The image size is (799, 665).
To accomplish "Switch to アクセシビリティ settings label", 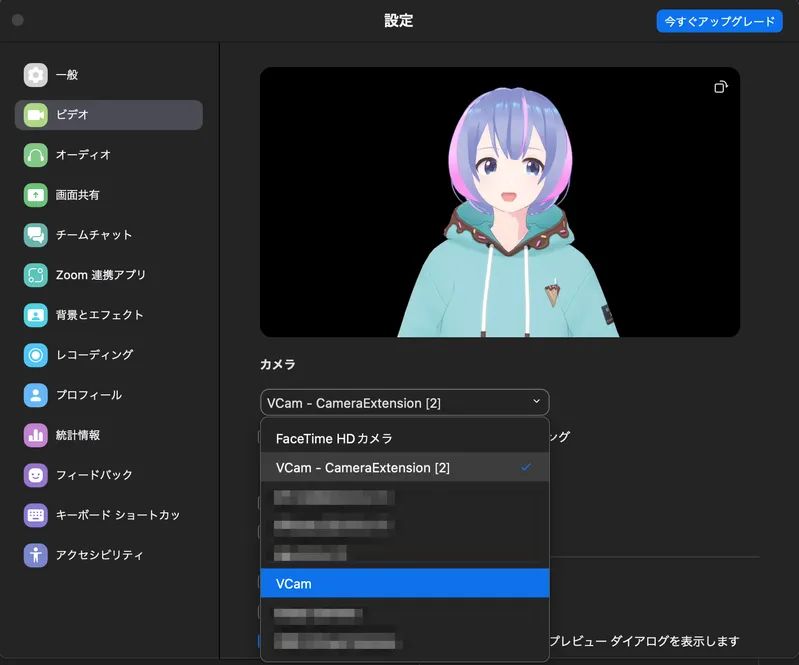I will [x=99, y=555].
